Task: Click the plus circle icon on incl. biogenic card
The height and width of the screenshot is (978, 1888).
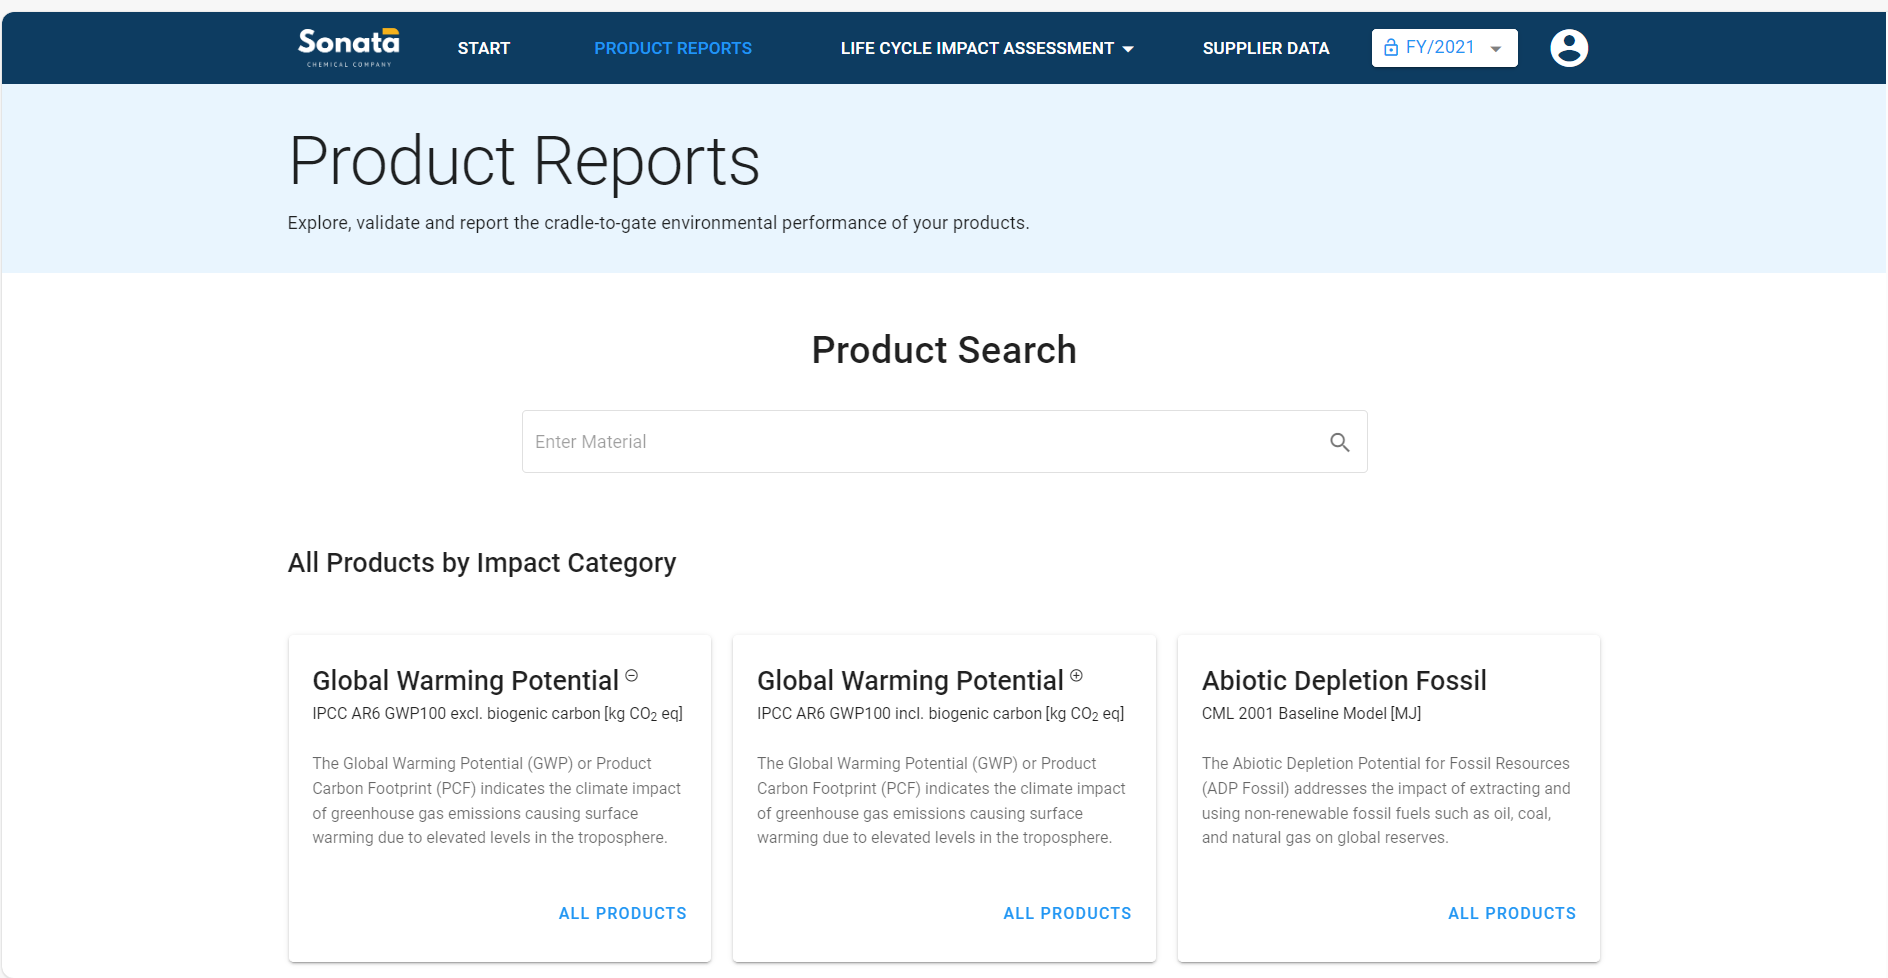Action: pyautogui.click(x=1076, y=676)
